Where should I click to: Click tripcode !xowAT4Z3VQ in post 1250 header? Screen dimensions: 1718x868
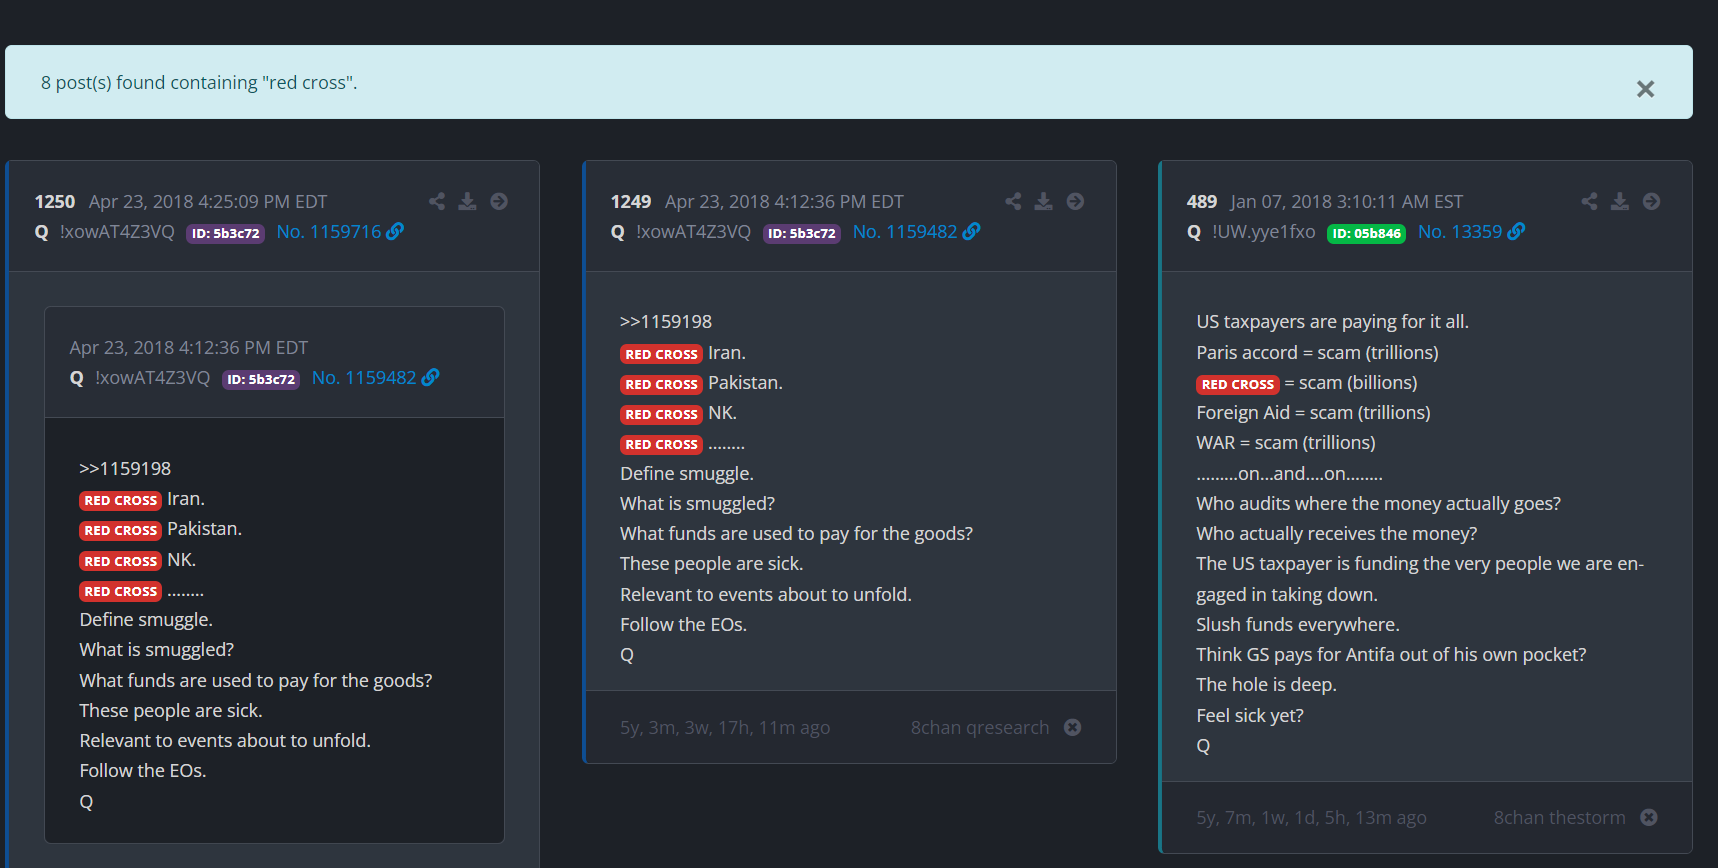click(117, 231)
